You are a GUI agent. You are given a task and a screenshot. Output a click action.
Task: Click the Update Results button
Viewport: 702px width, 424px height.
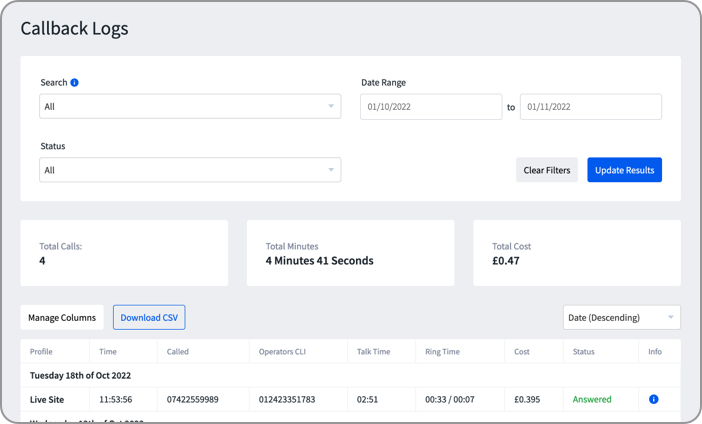pyautogui.click(x=624, y=170)
